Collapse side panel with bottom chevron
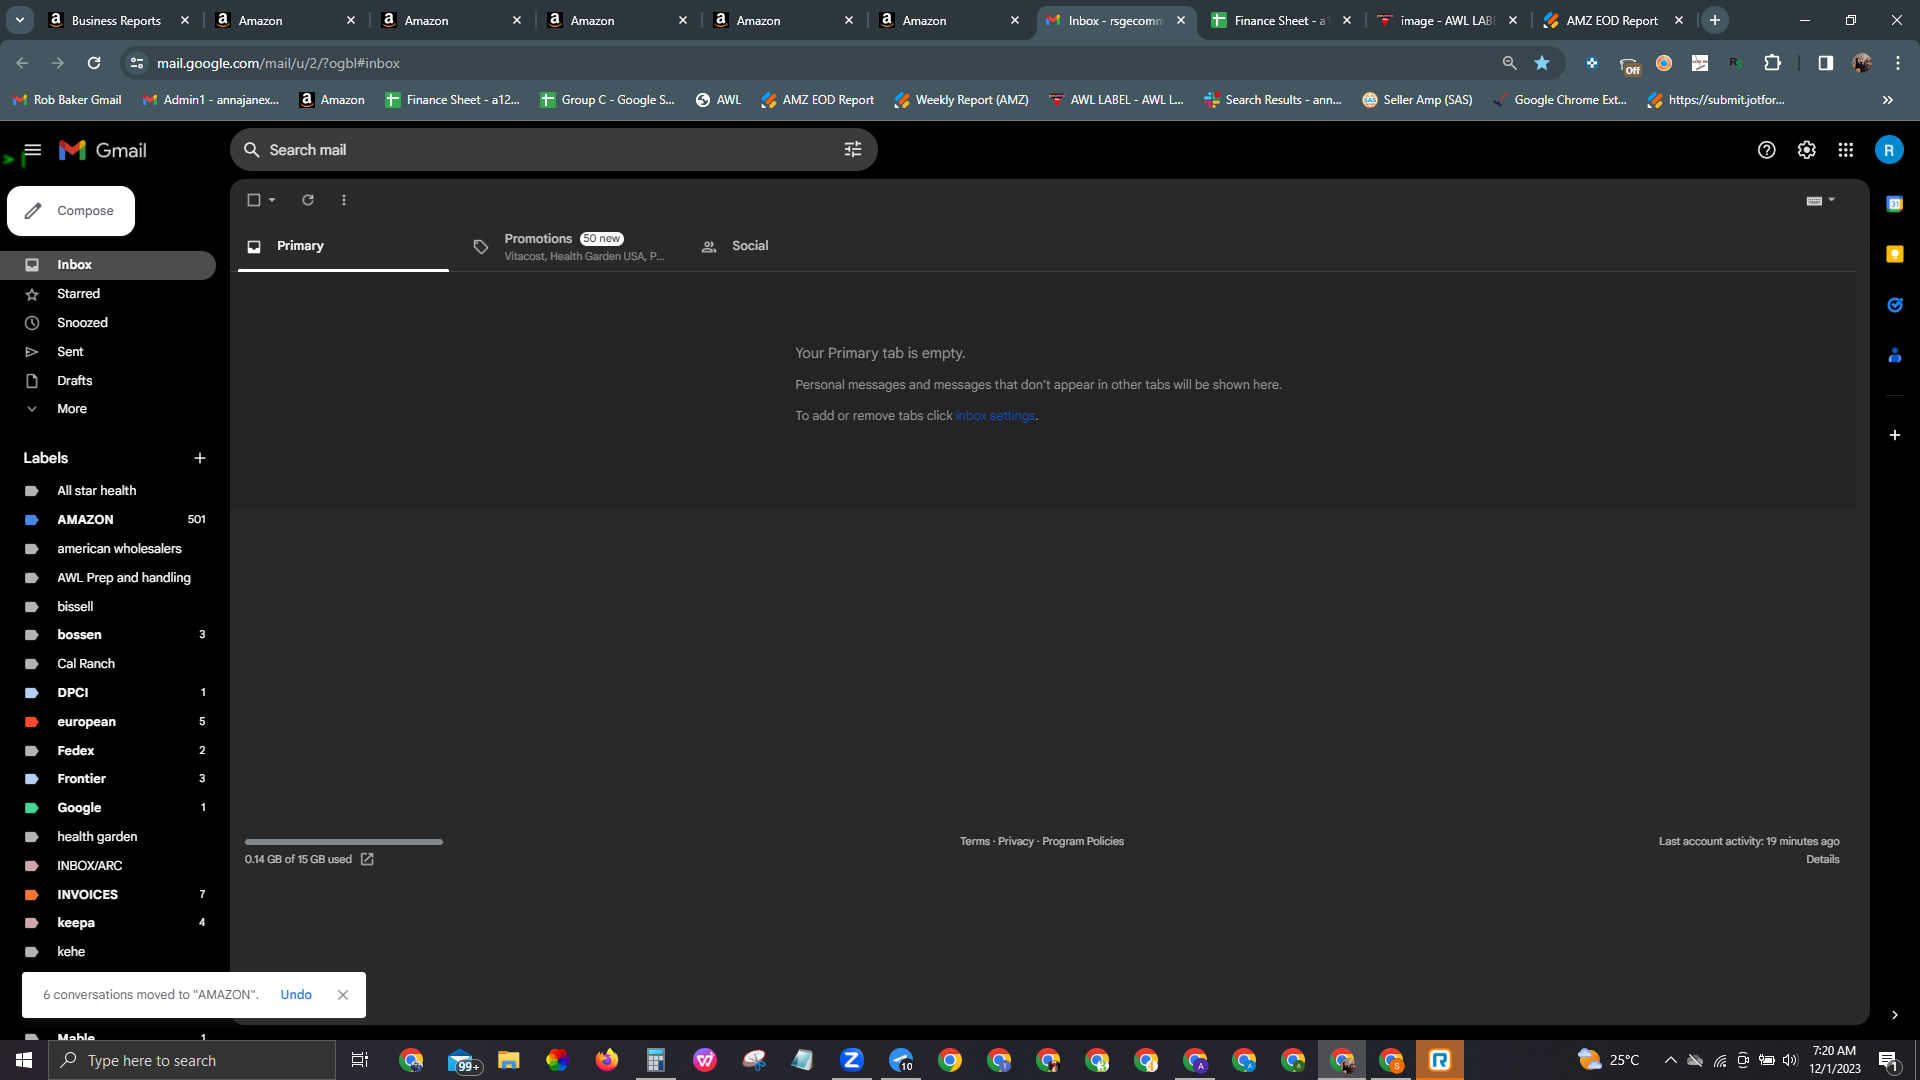Screen dimensions: 1920x1080 coord(1894,1015)
